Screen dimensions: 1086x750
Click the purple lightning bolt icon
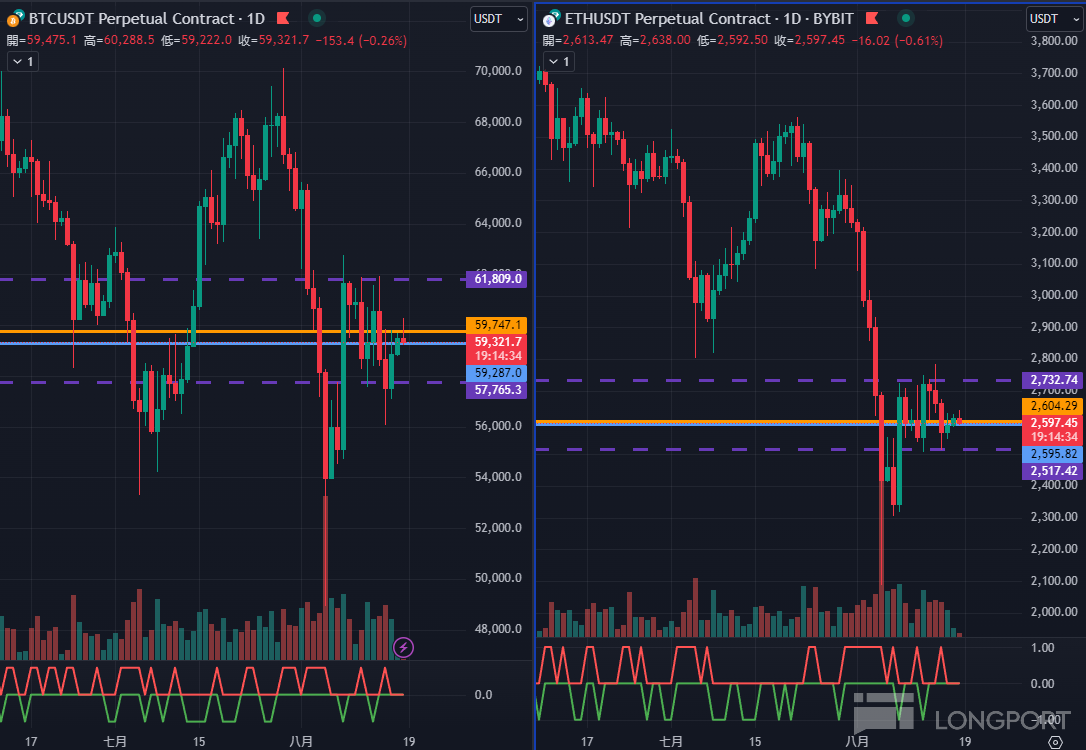click(403, 648)
